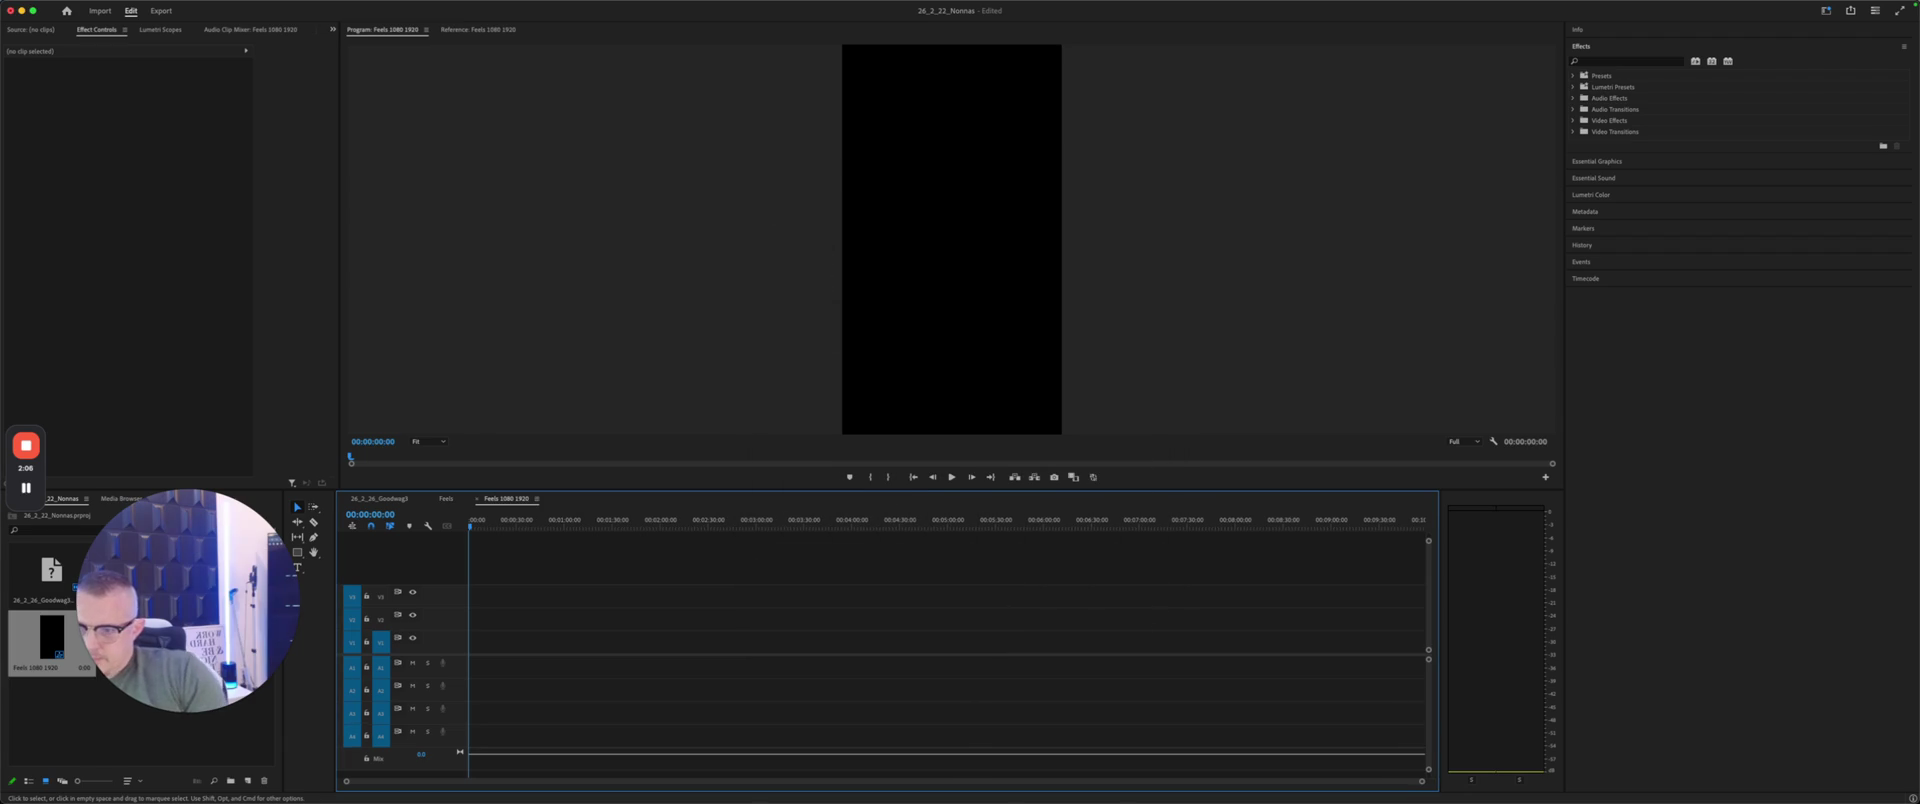
Task: Adjust Project panel thumbnail zoom slider
Action: click(92, 781)
